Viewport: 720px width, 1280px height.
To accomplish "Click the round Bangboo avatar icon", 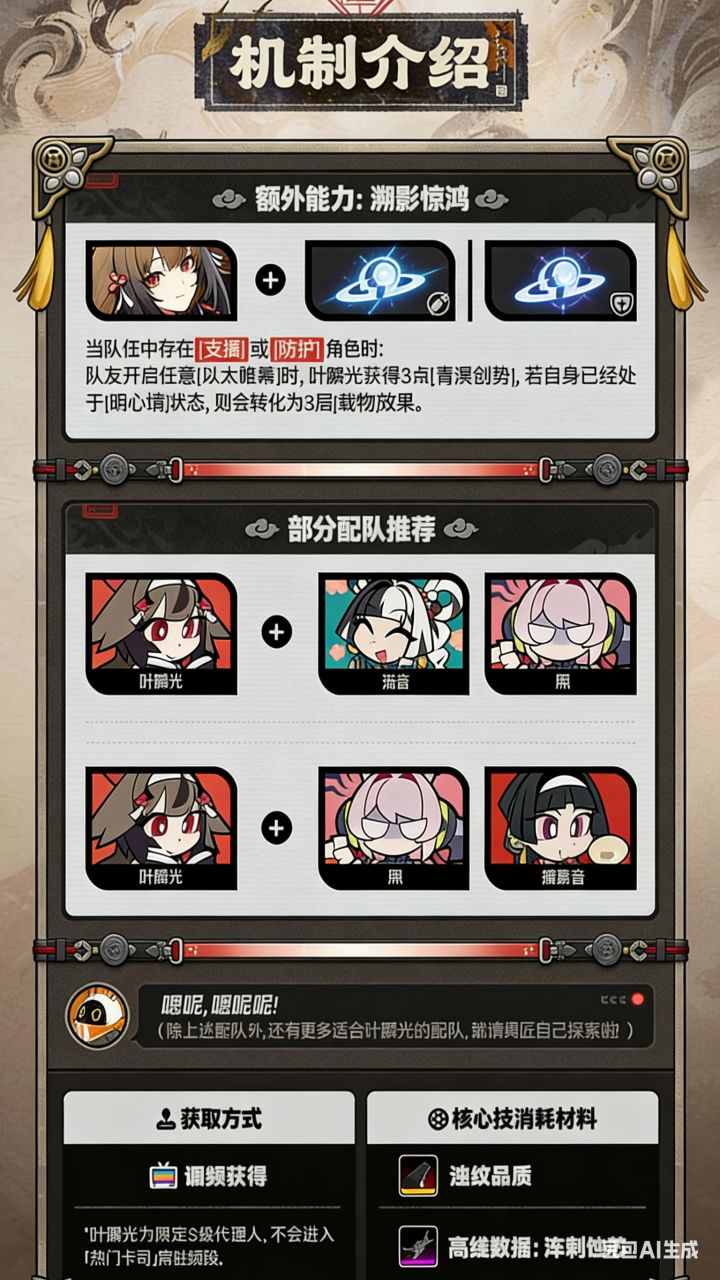I will (x=97, y=1016).
